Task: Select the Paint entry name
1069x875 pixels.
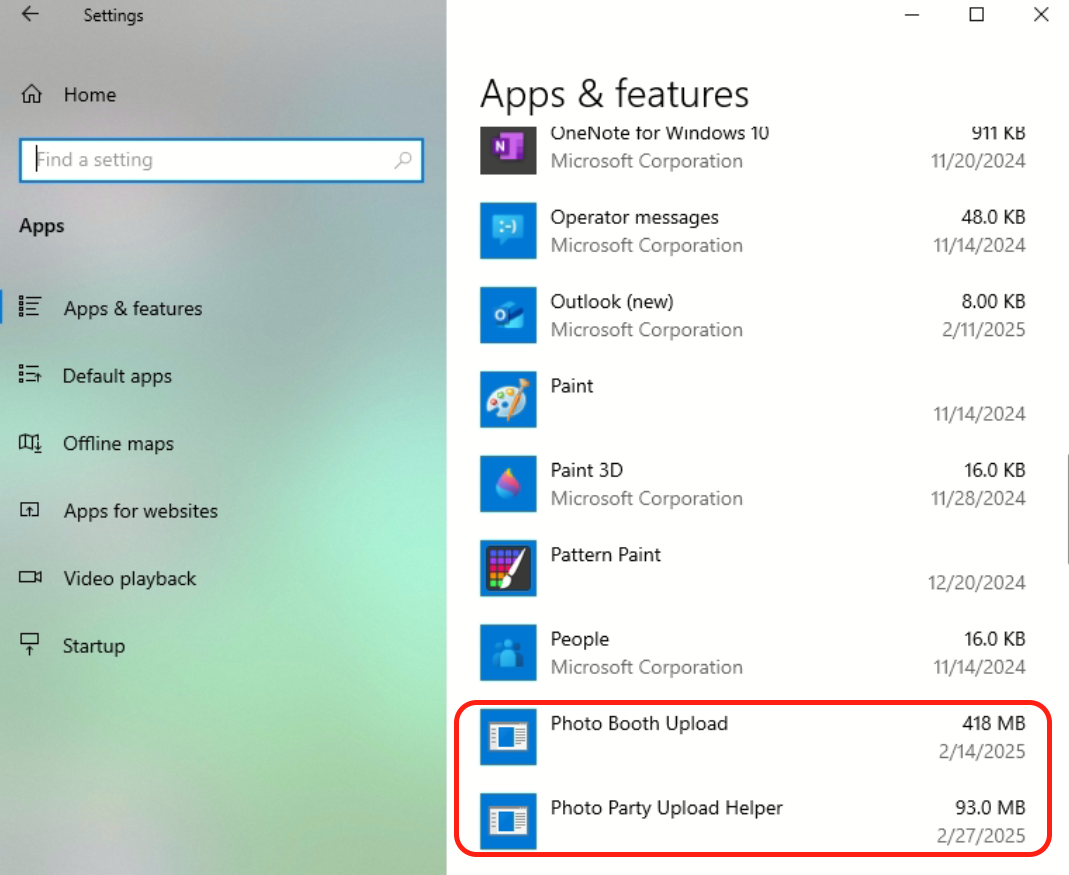Action: click(571, 385)
